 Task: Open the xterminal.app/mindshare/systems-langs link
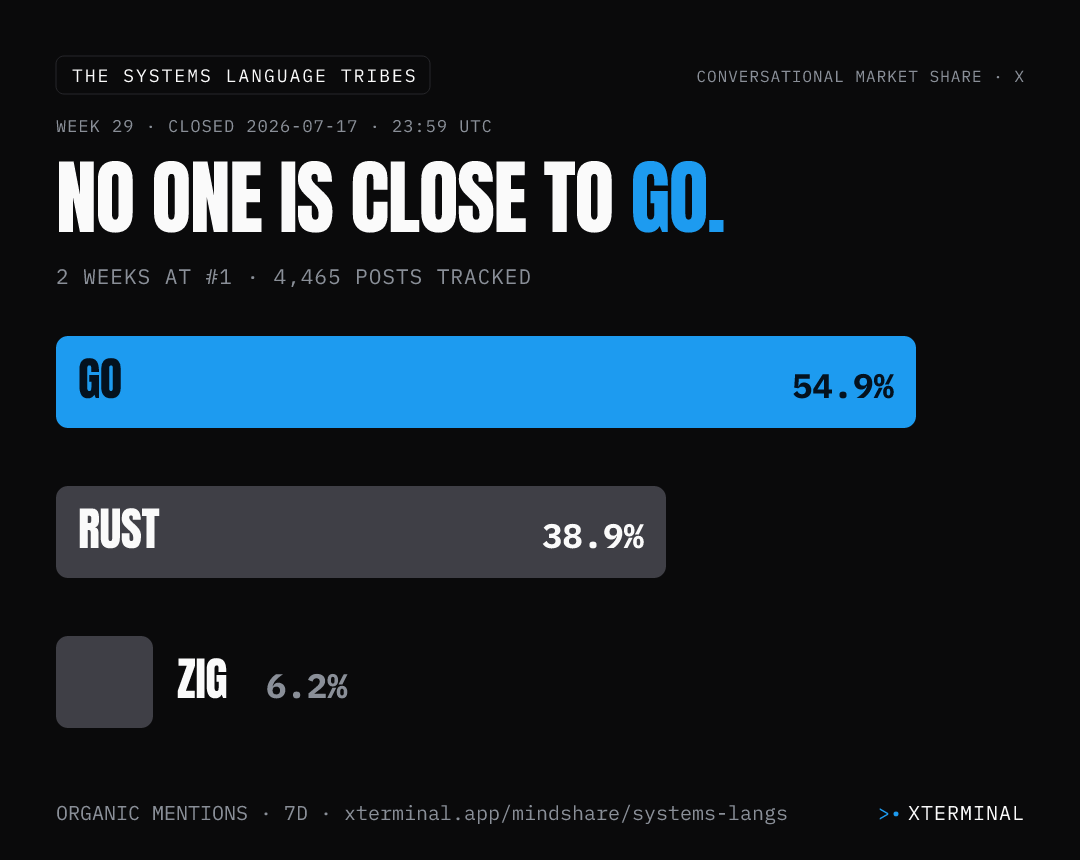pyautogui.click(x=565, y=814)
